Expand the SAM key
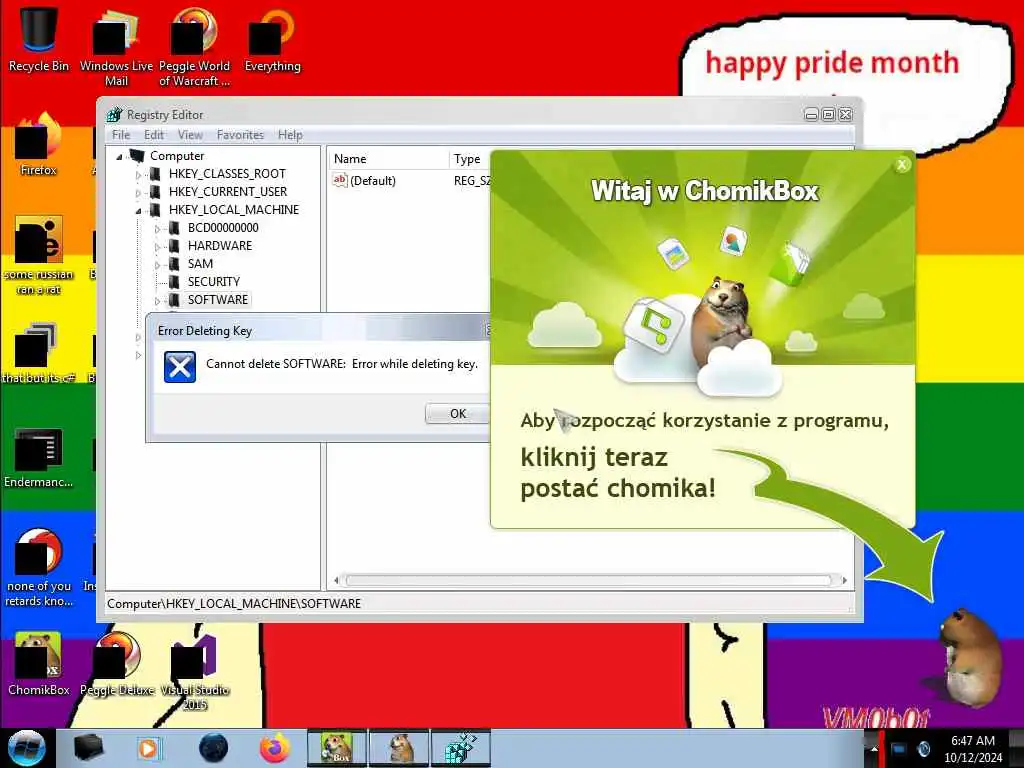 pos(157,265)
